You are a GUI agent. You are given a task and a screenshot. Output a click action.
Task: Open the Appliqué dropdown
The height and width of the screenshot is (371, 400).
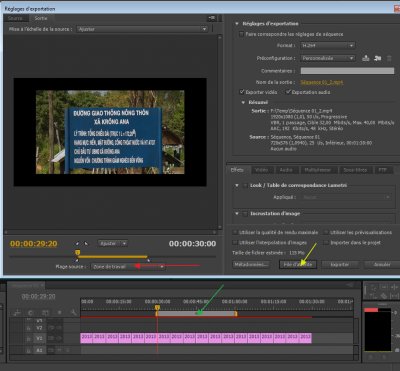pos(346,197)
